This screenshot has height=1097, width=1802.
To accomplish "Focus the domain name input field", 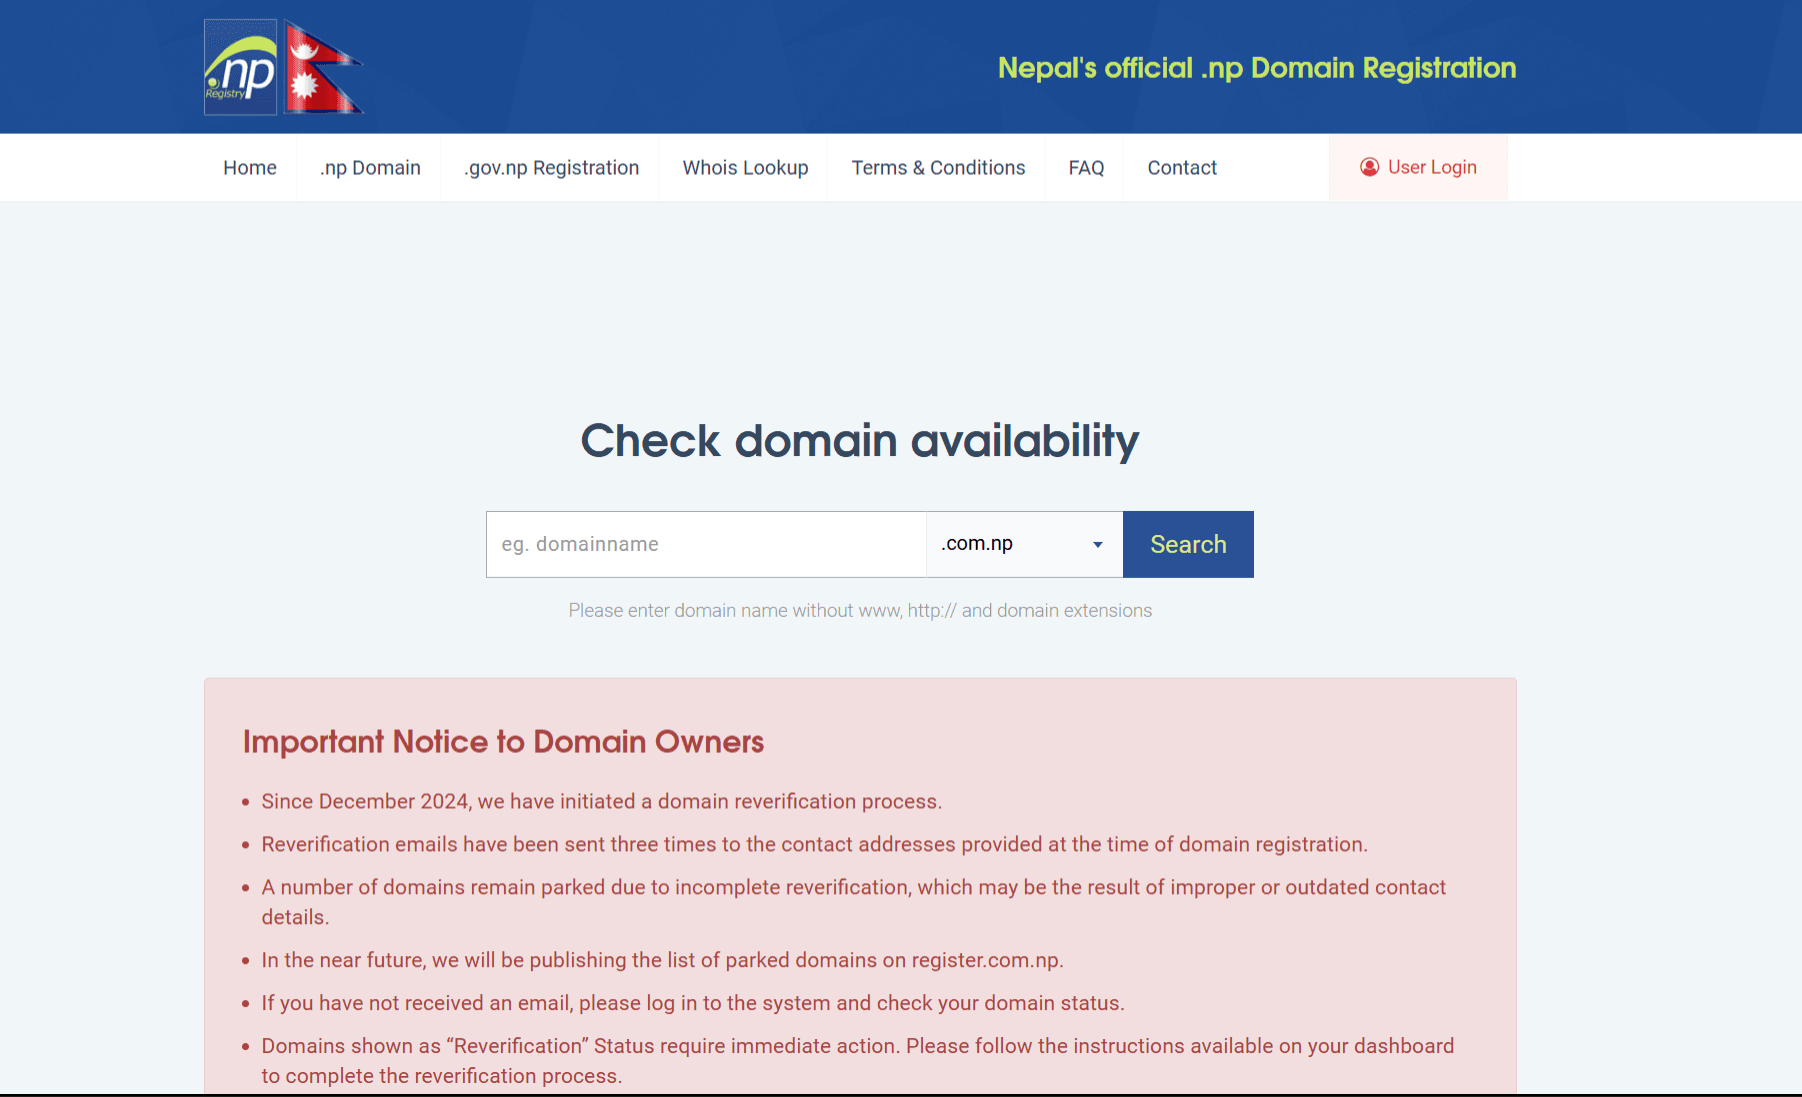I will 706,544.
